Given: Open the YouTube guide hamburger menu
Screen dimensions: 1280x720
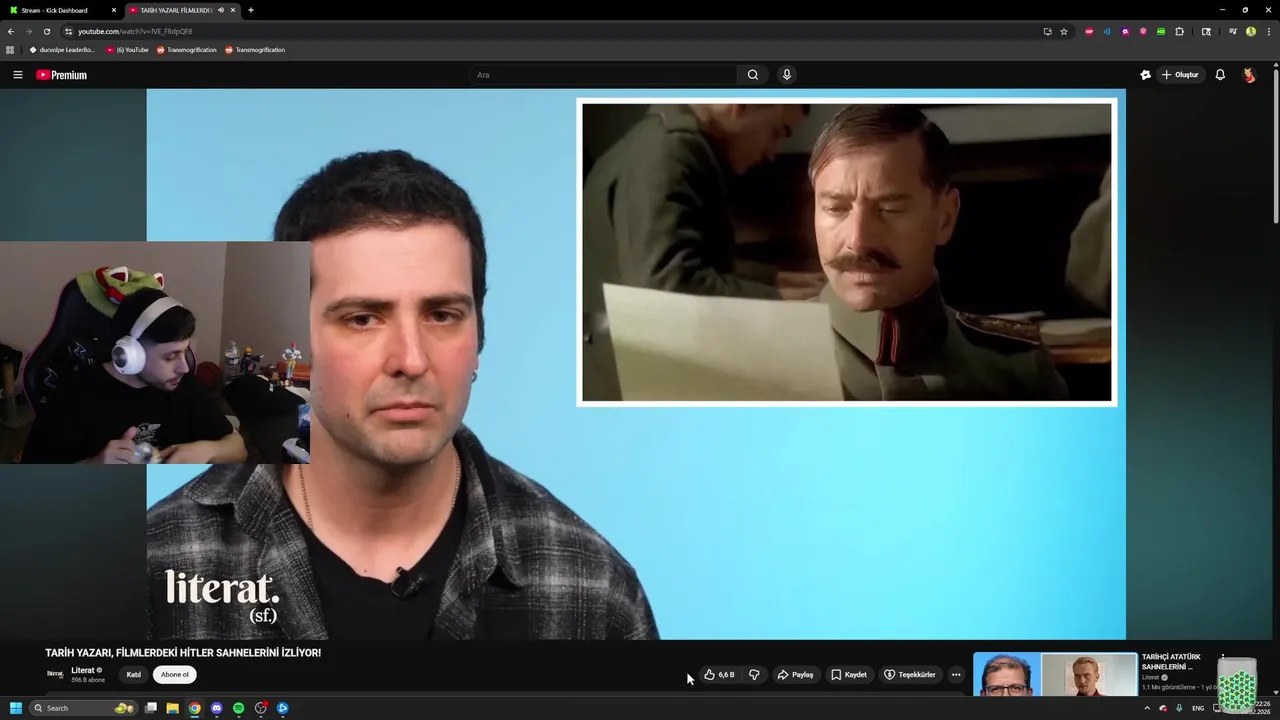Looking at the screenshot, I should (17, 75).
